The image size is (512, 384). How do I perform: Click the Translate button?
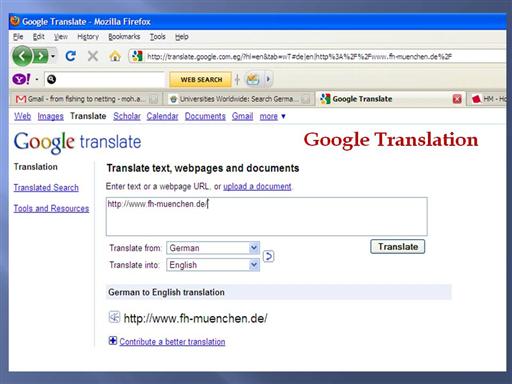coord(397,247)
